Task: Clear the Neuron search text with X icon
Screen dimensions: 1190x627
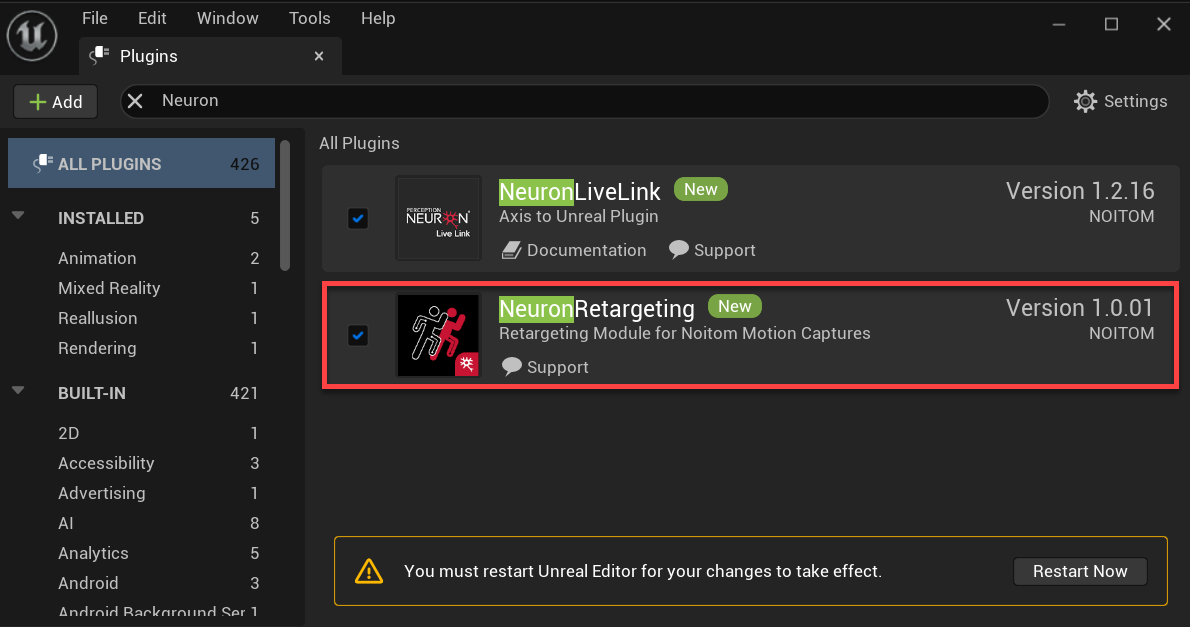Action: [135, 101]
